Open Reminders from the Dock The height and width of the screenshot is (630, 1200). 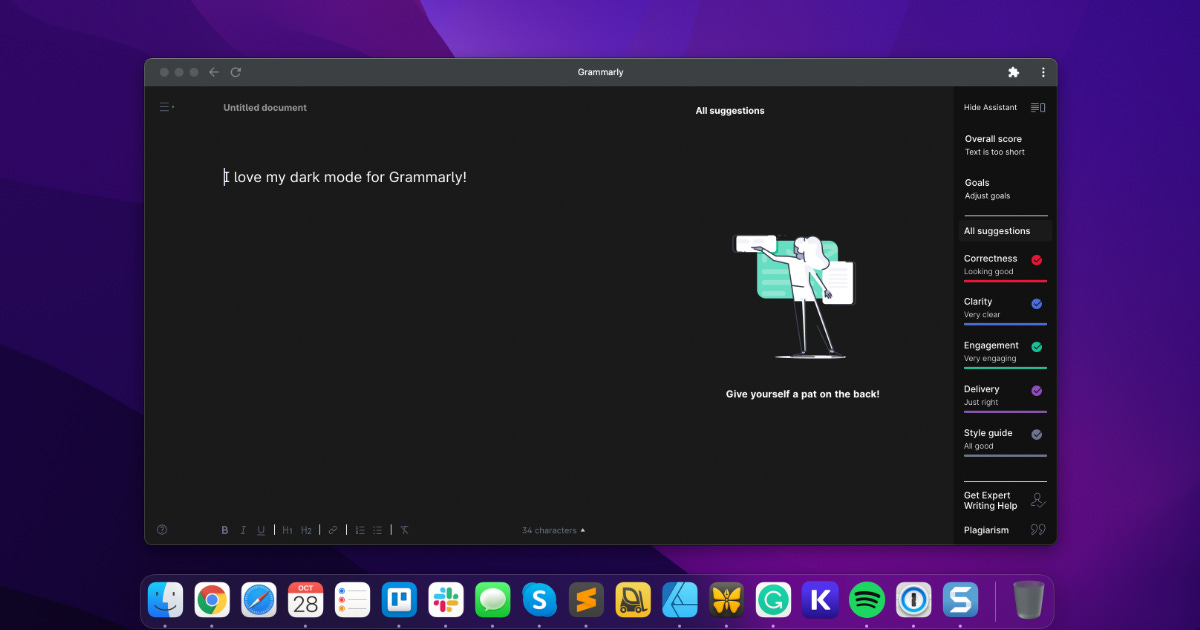(x=352, y=600)
